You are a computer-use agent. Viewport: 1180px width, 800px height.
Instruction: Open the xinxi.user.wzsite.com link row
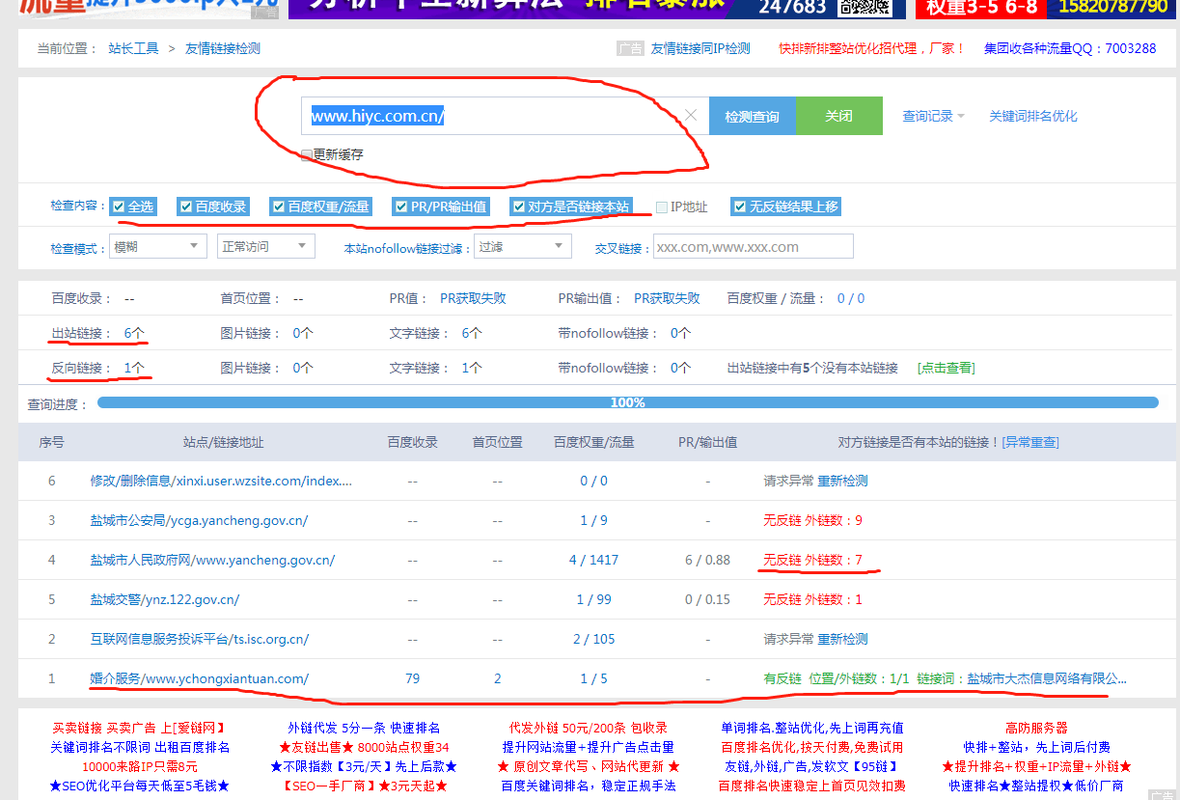220,481
